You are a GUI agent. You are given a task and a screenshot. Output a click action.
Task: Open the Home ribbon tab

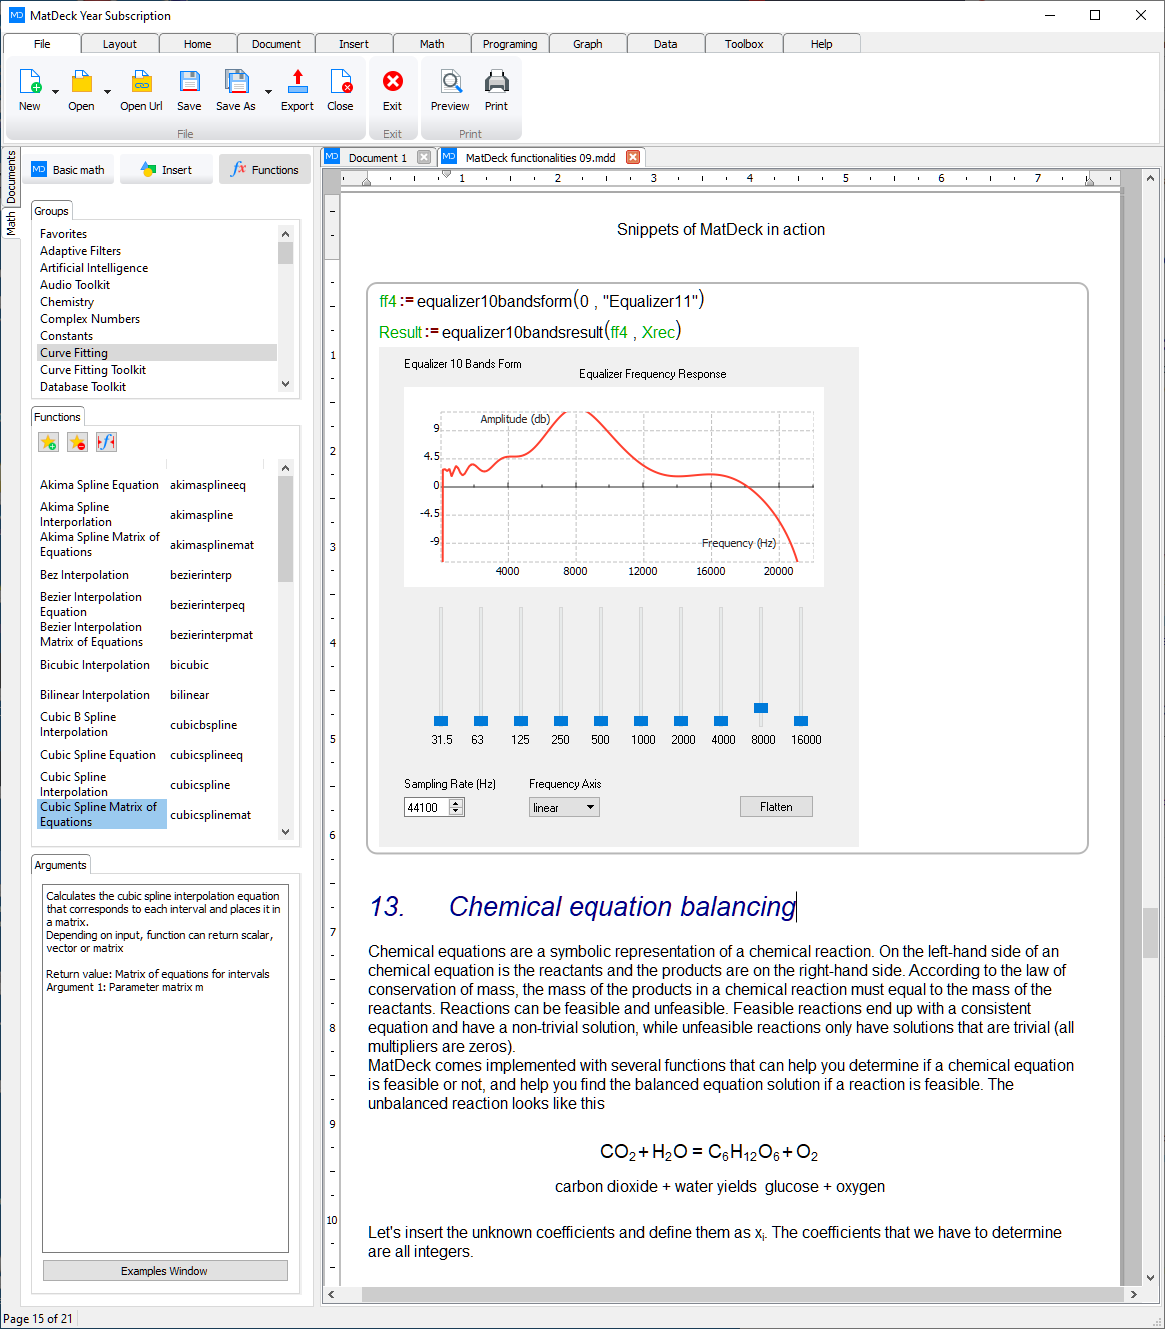point(198,44)
